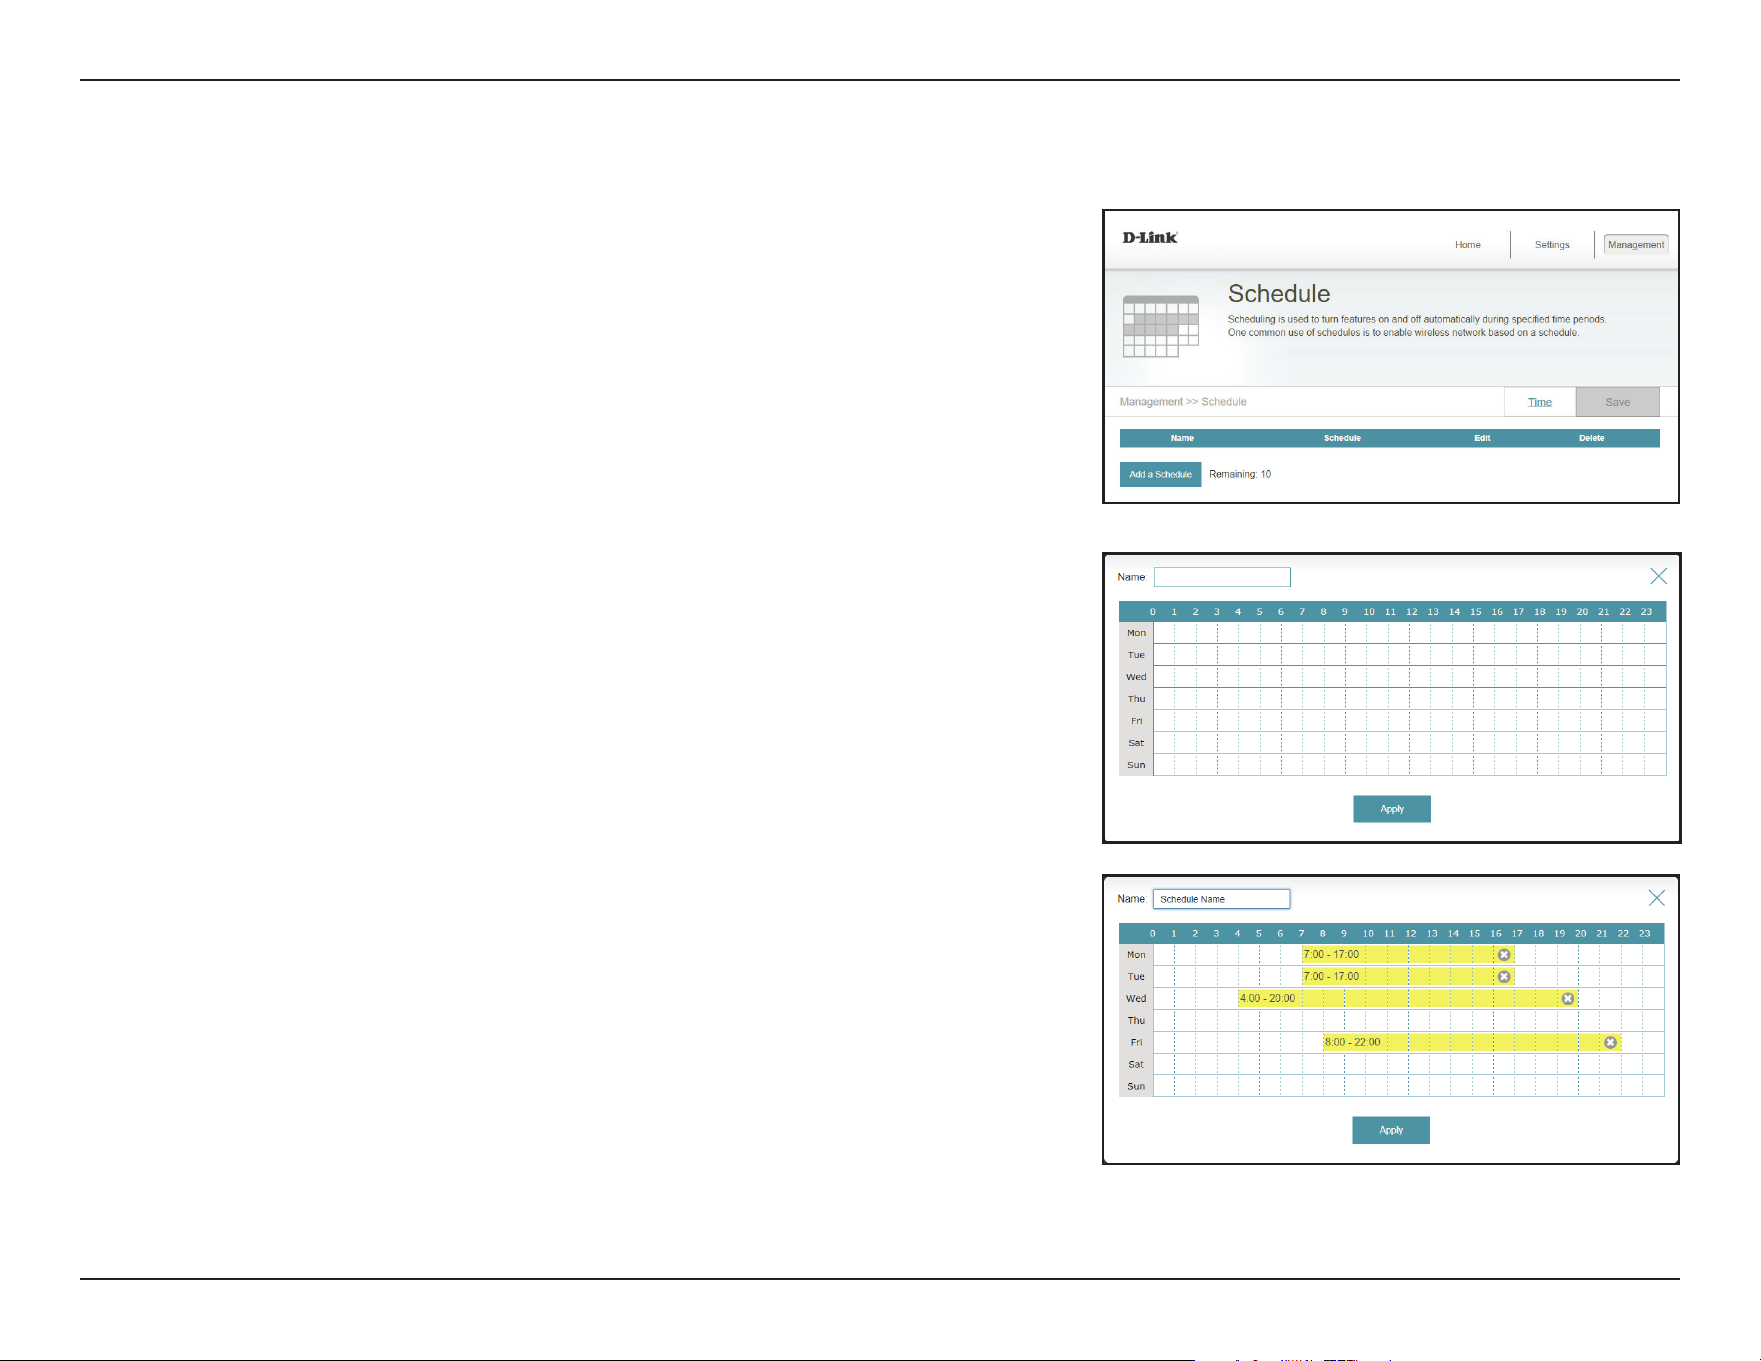Viewport: 1761px width, 1361px height.
Task: Click the Thu row label in filled grid
Action: [x=1136, y=1021]
